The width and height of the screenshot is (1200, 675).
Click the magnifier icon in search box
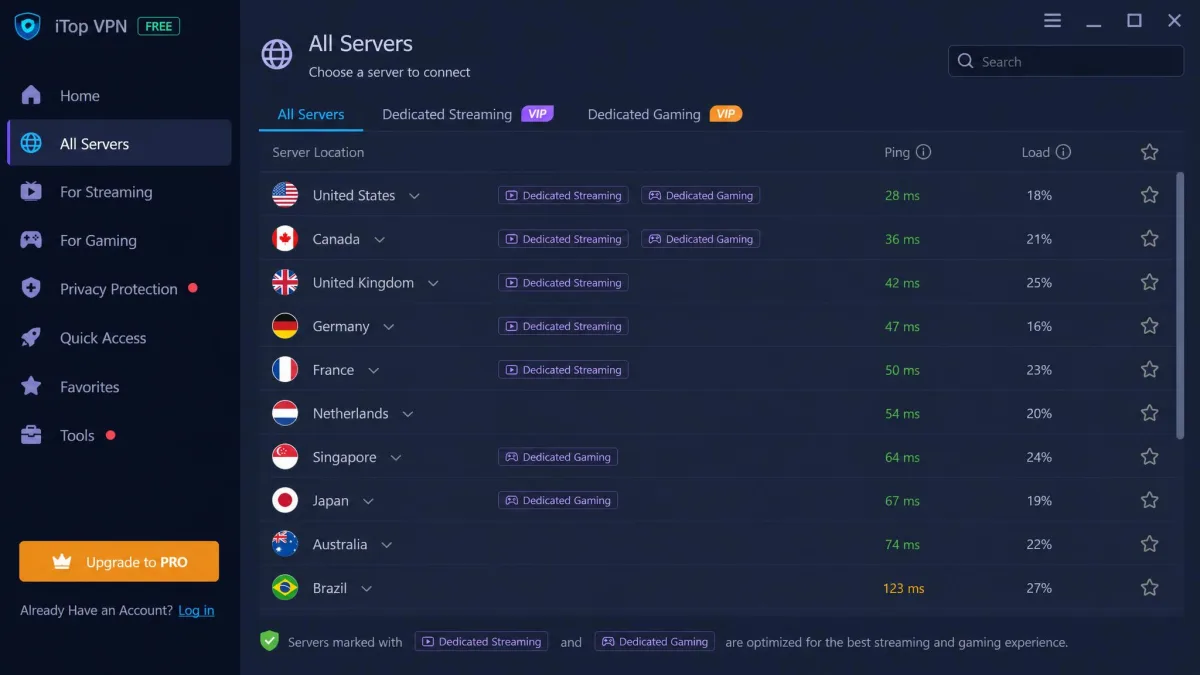965,61
